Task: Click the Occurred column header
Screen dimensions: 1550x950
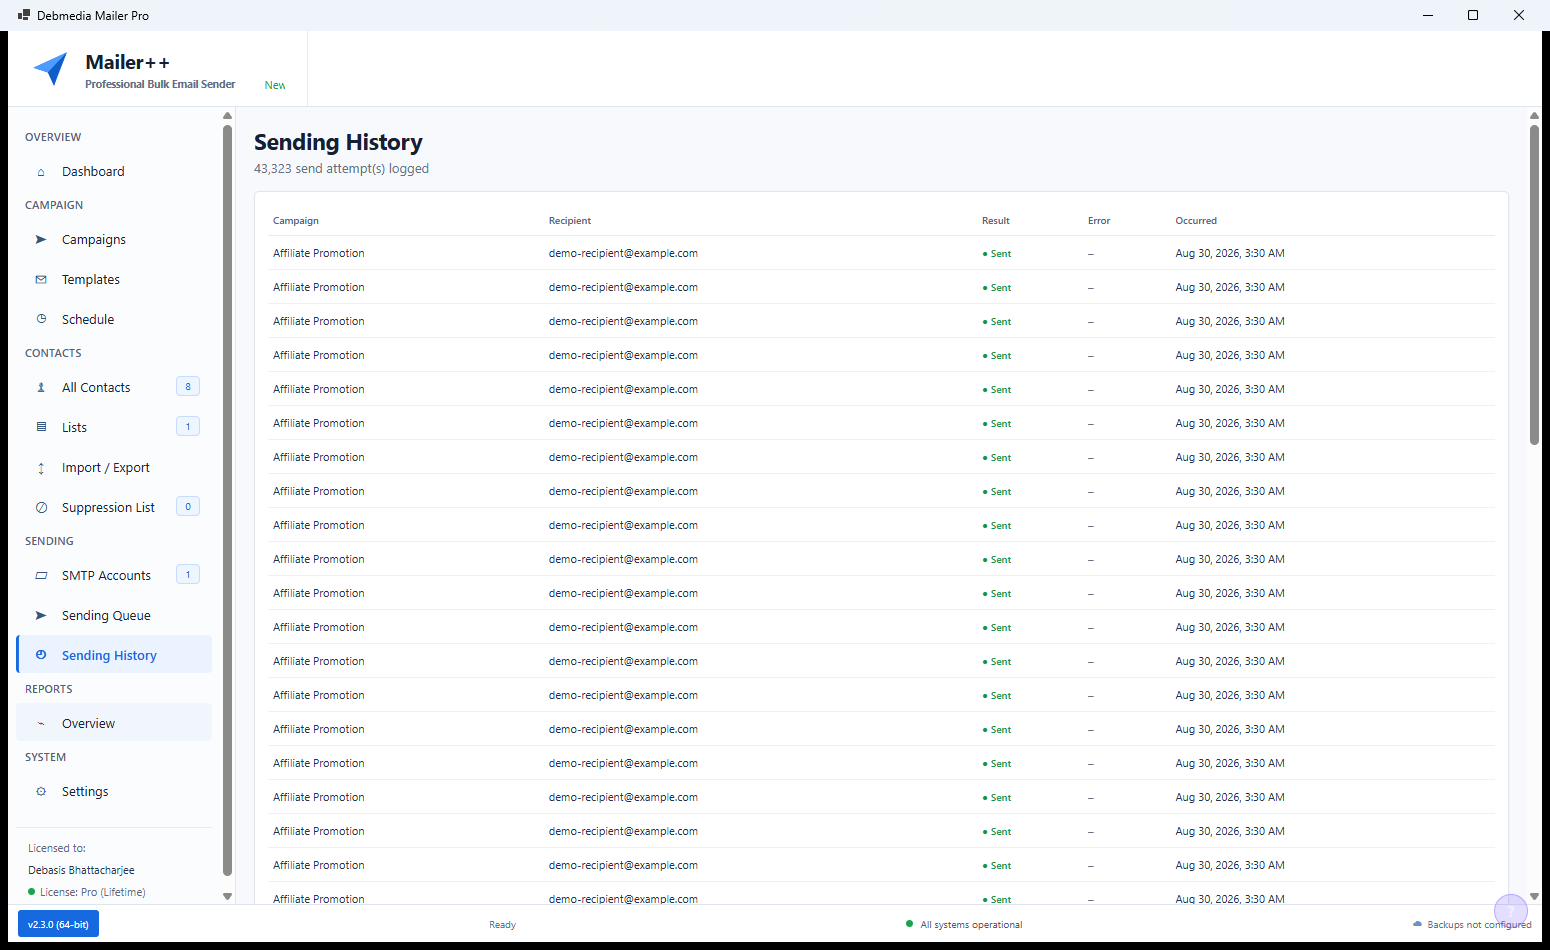Action: (x=1196, y=221)
